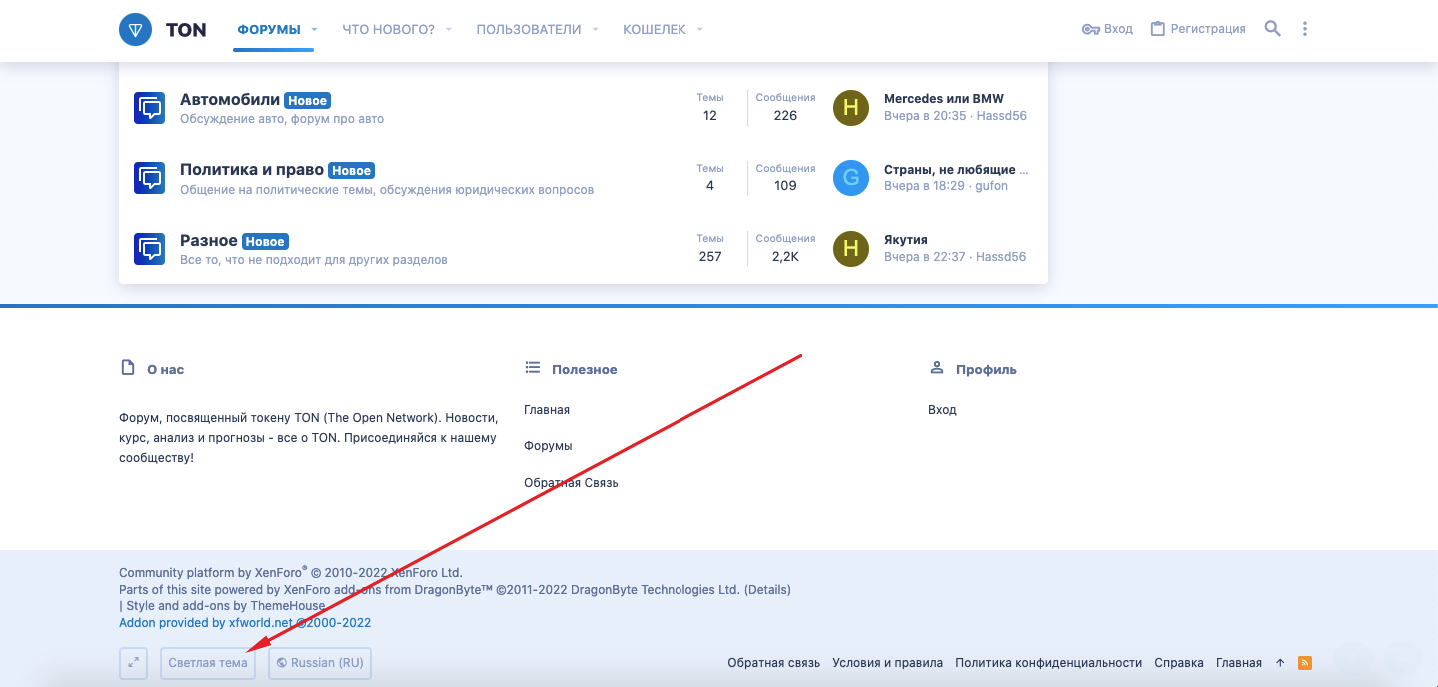Click the orange RSS feed icon

[x=1304, y=663]
